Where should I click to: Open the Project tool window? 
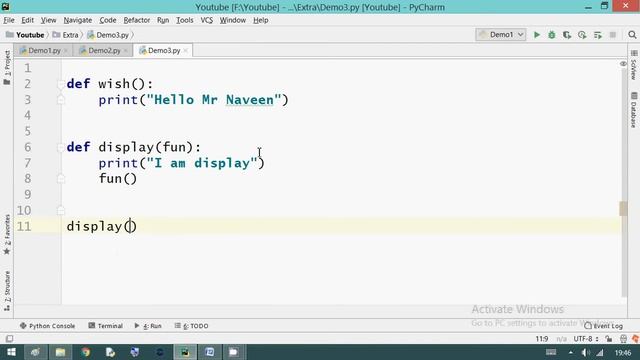[7, 68]
